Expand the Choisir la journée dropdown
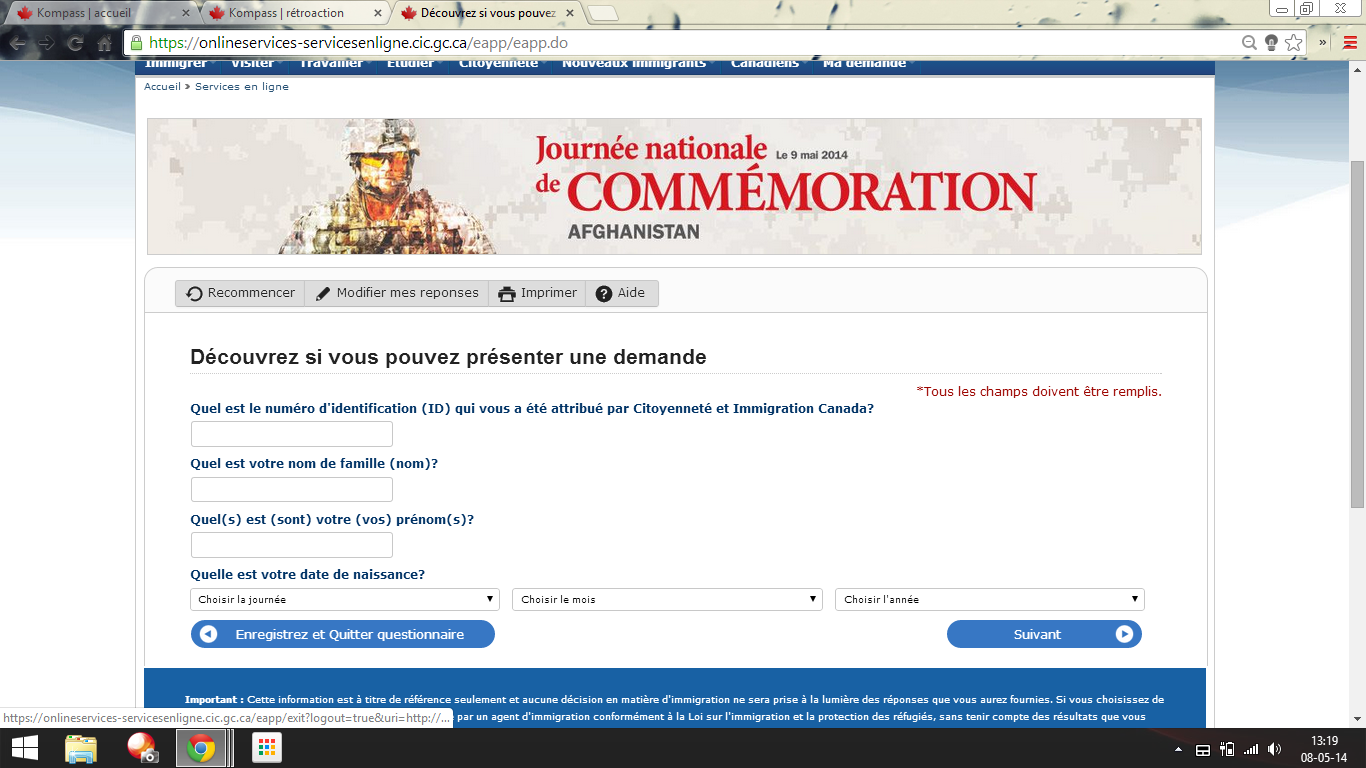The height and width of the screenshot is (768, 1366). click(x=344, y=599)
